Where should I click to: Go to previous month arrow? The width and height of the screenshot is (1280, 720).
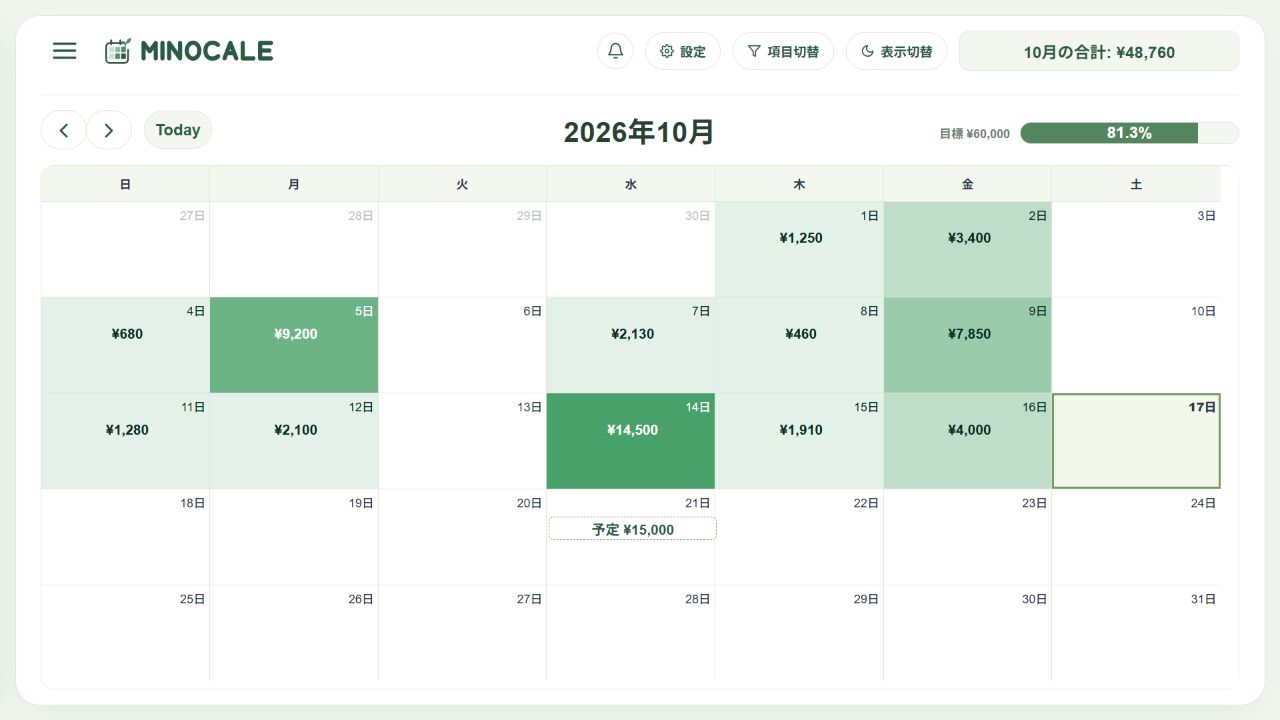64,130
